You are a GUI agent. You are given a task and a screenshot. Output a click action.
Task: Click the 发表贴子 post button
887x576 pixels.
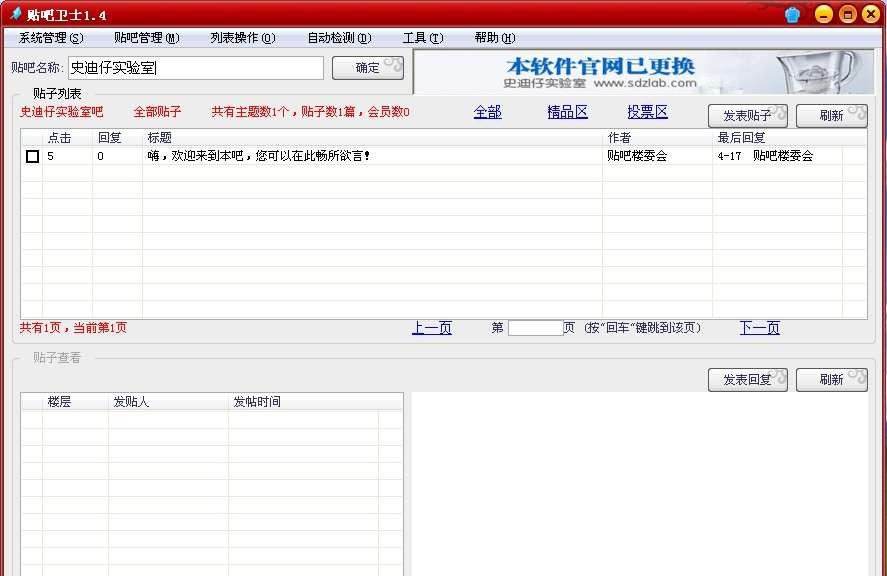point(747,115)
